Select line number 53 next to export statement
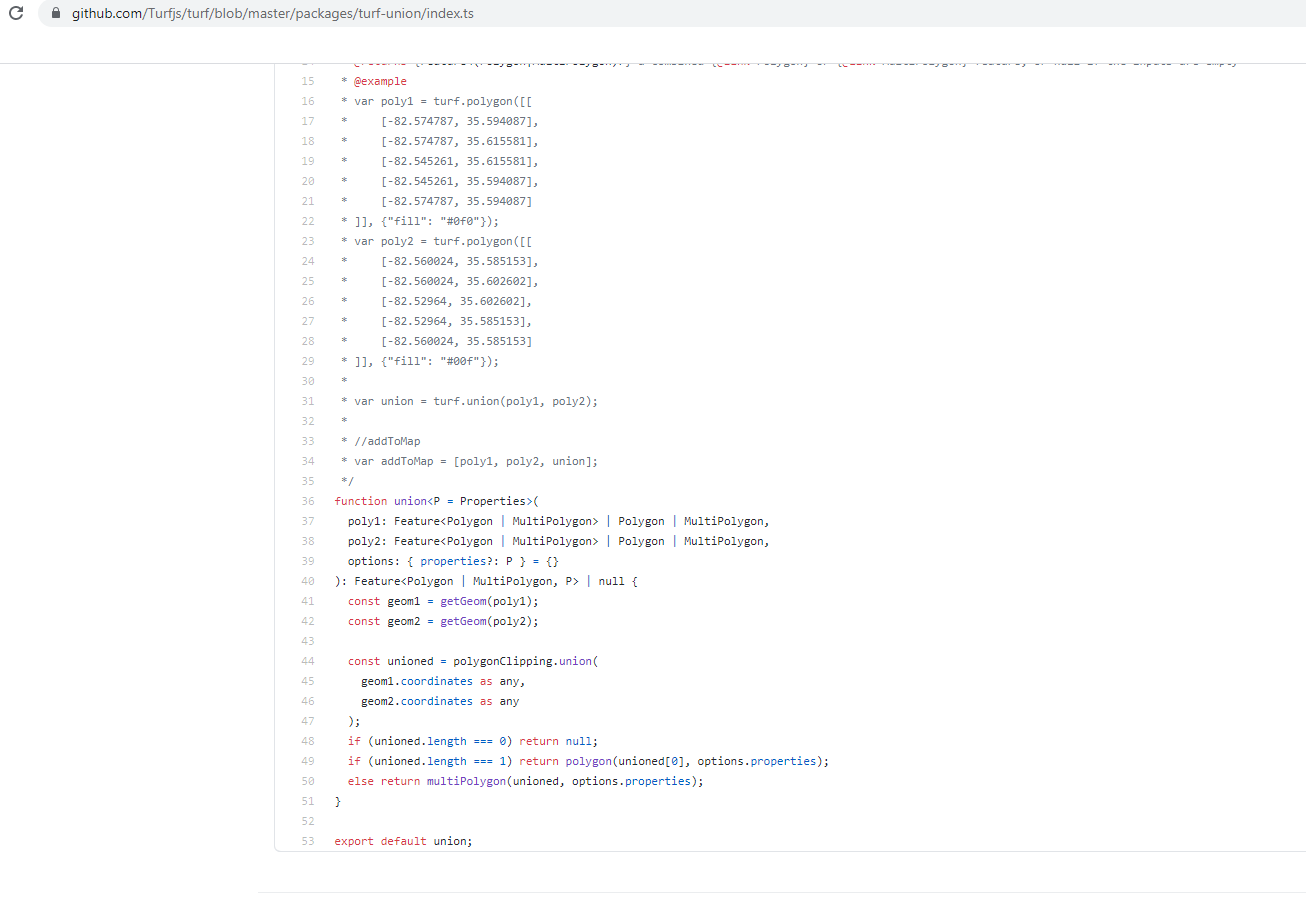The width and height of the screenshot is (1306, 905). click(307, 841)
